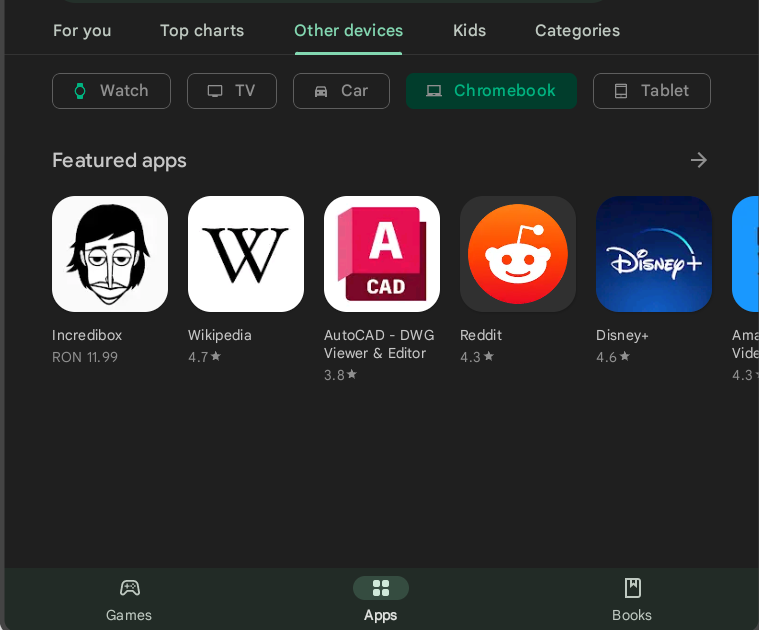Open the Reddit app icon
The height and width of the screenshot is (630, 759).
[518, 254]
